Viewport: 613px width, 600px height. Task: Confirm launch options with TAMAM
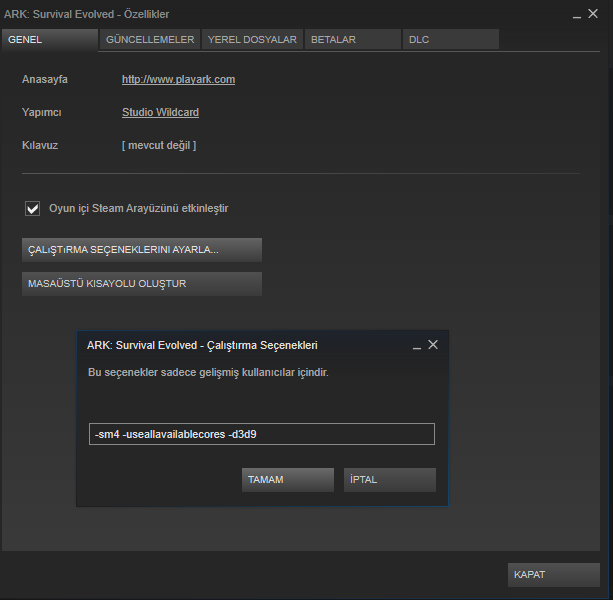(x=288, y=480)
